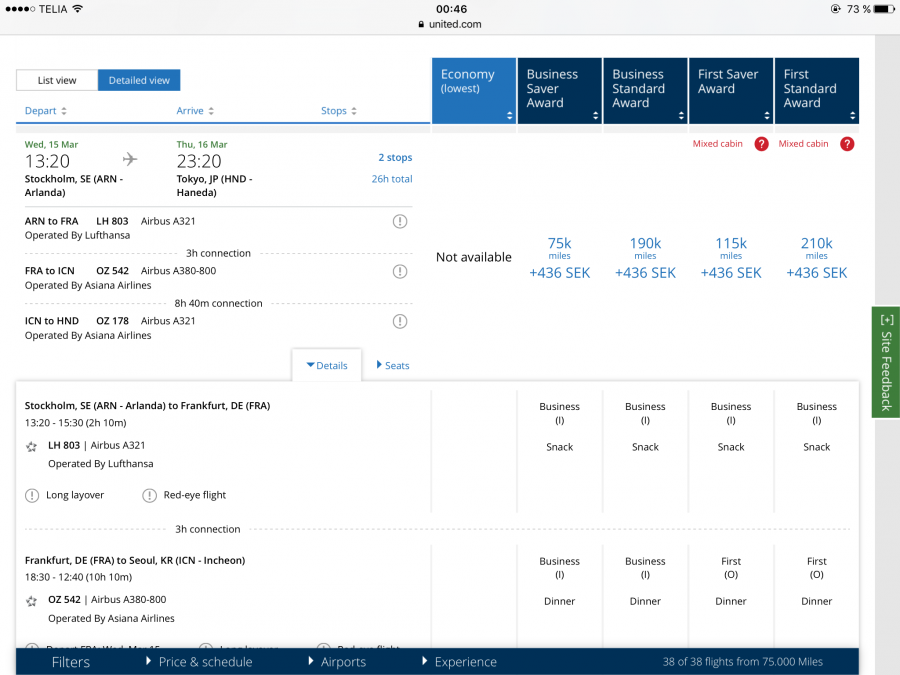Sort flights by Depart column

[46, 111]
